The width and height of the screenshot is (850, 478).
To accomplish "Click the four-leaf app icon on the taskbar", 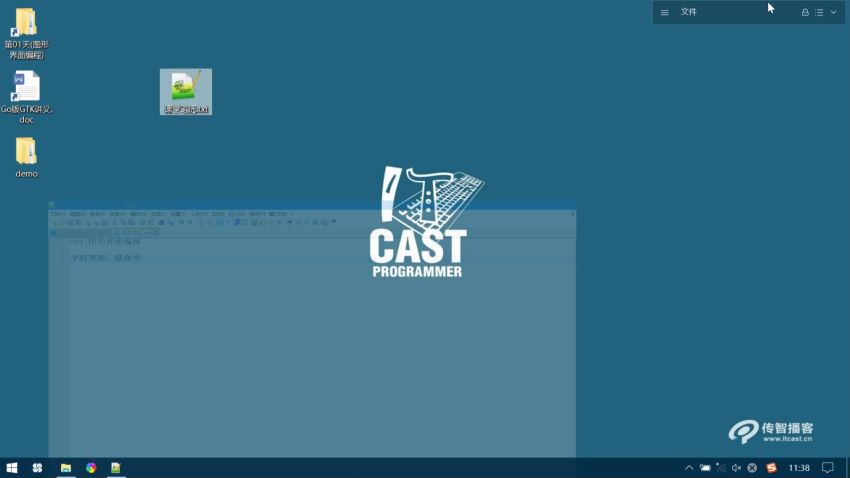I will click(37, 468).
